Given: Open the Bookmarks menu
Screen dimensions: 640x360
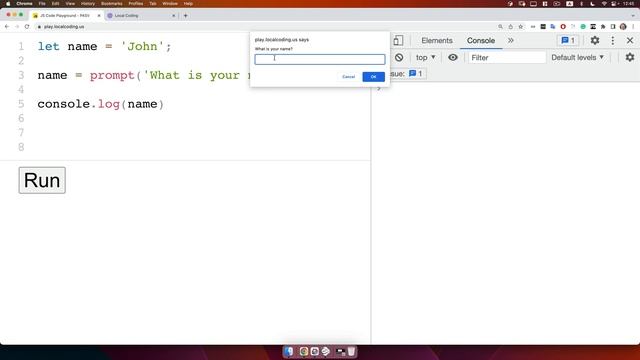Looking at the screenshot, I should 111,4.
